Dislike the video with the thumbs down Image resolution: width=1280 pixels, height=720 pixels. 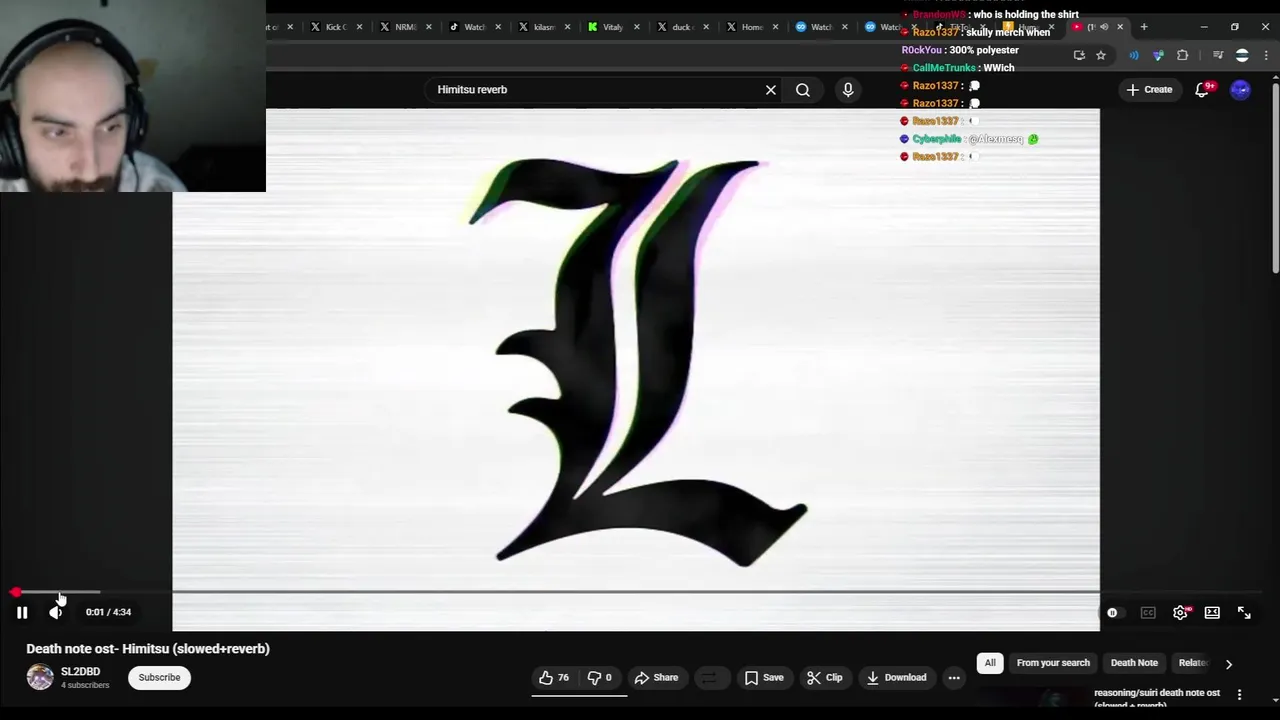click(x=600, y=678)
